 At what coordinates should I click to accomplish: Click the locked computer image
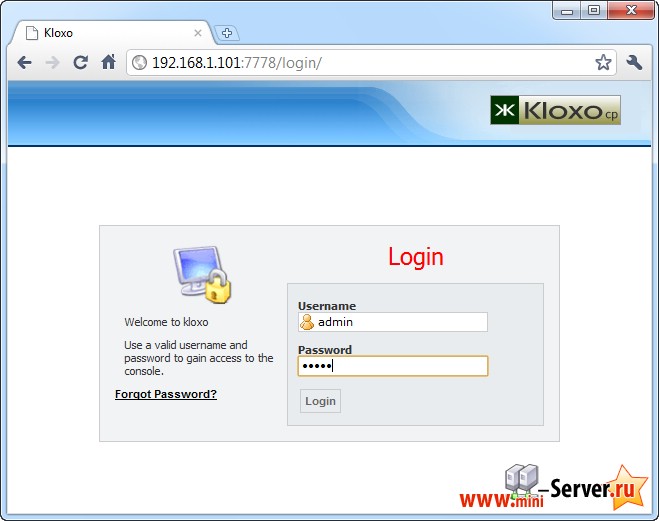click(x=202, y=274)
